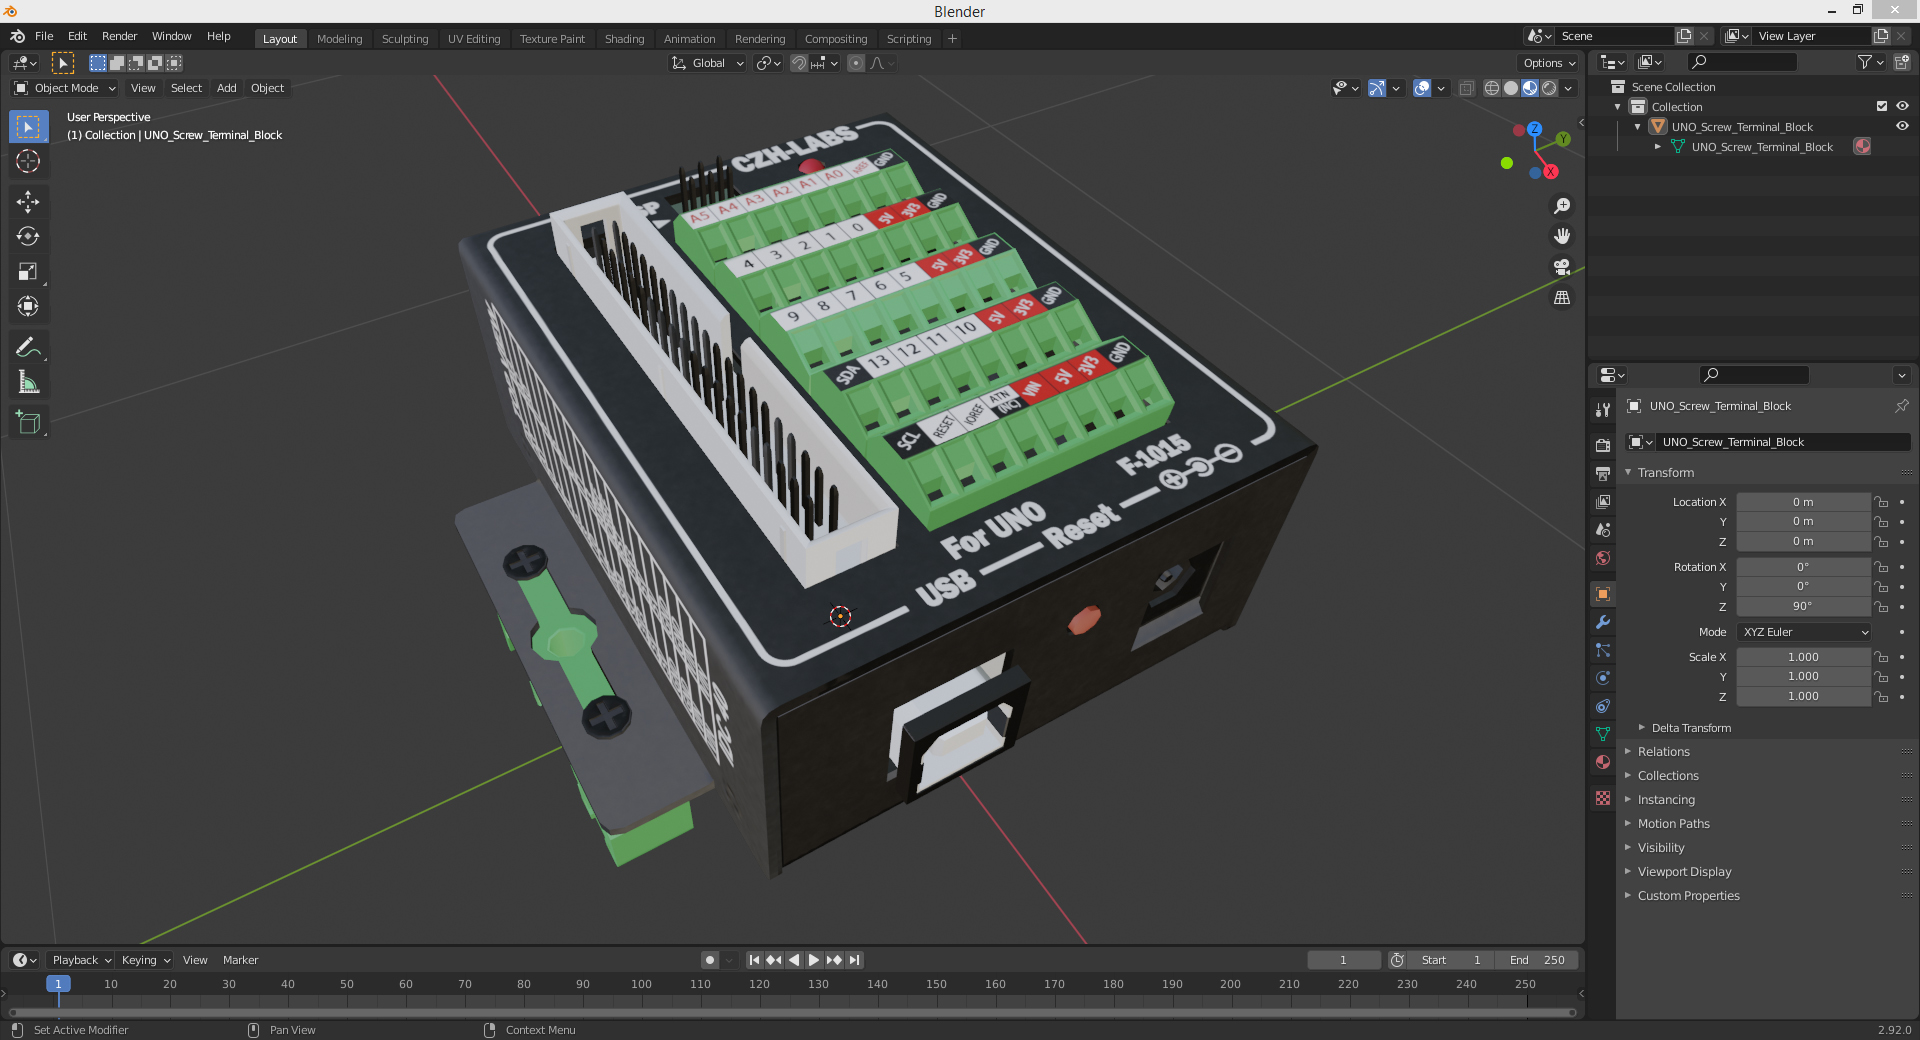This screenshot has height=1040, width=1920.
Task: Switch to Modeling workspace tab
Action: [x=339, y=39]
